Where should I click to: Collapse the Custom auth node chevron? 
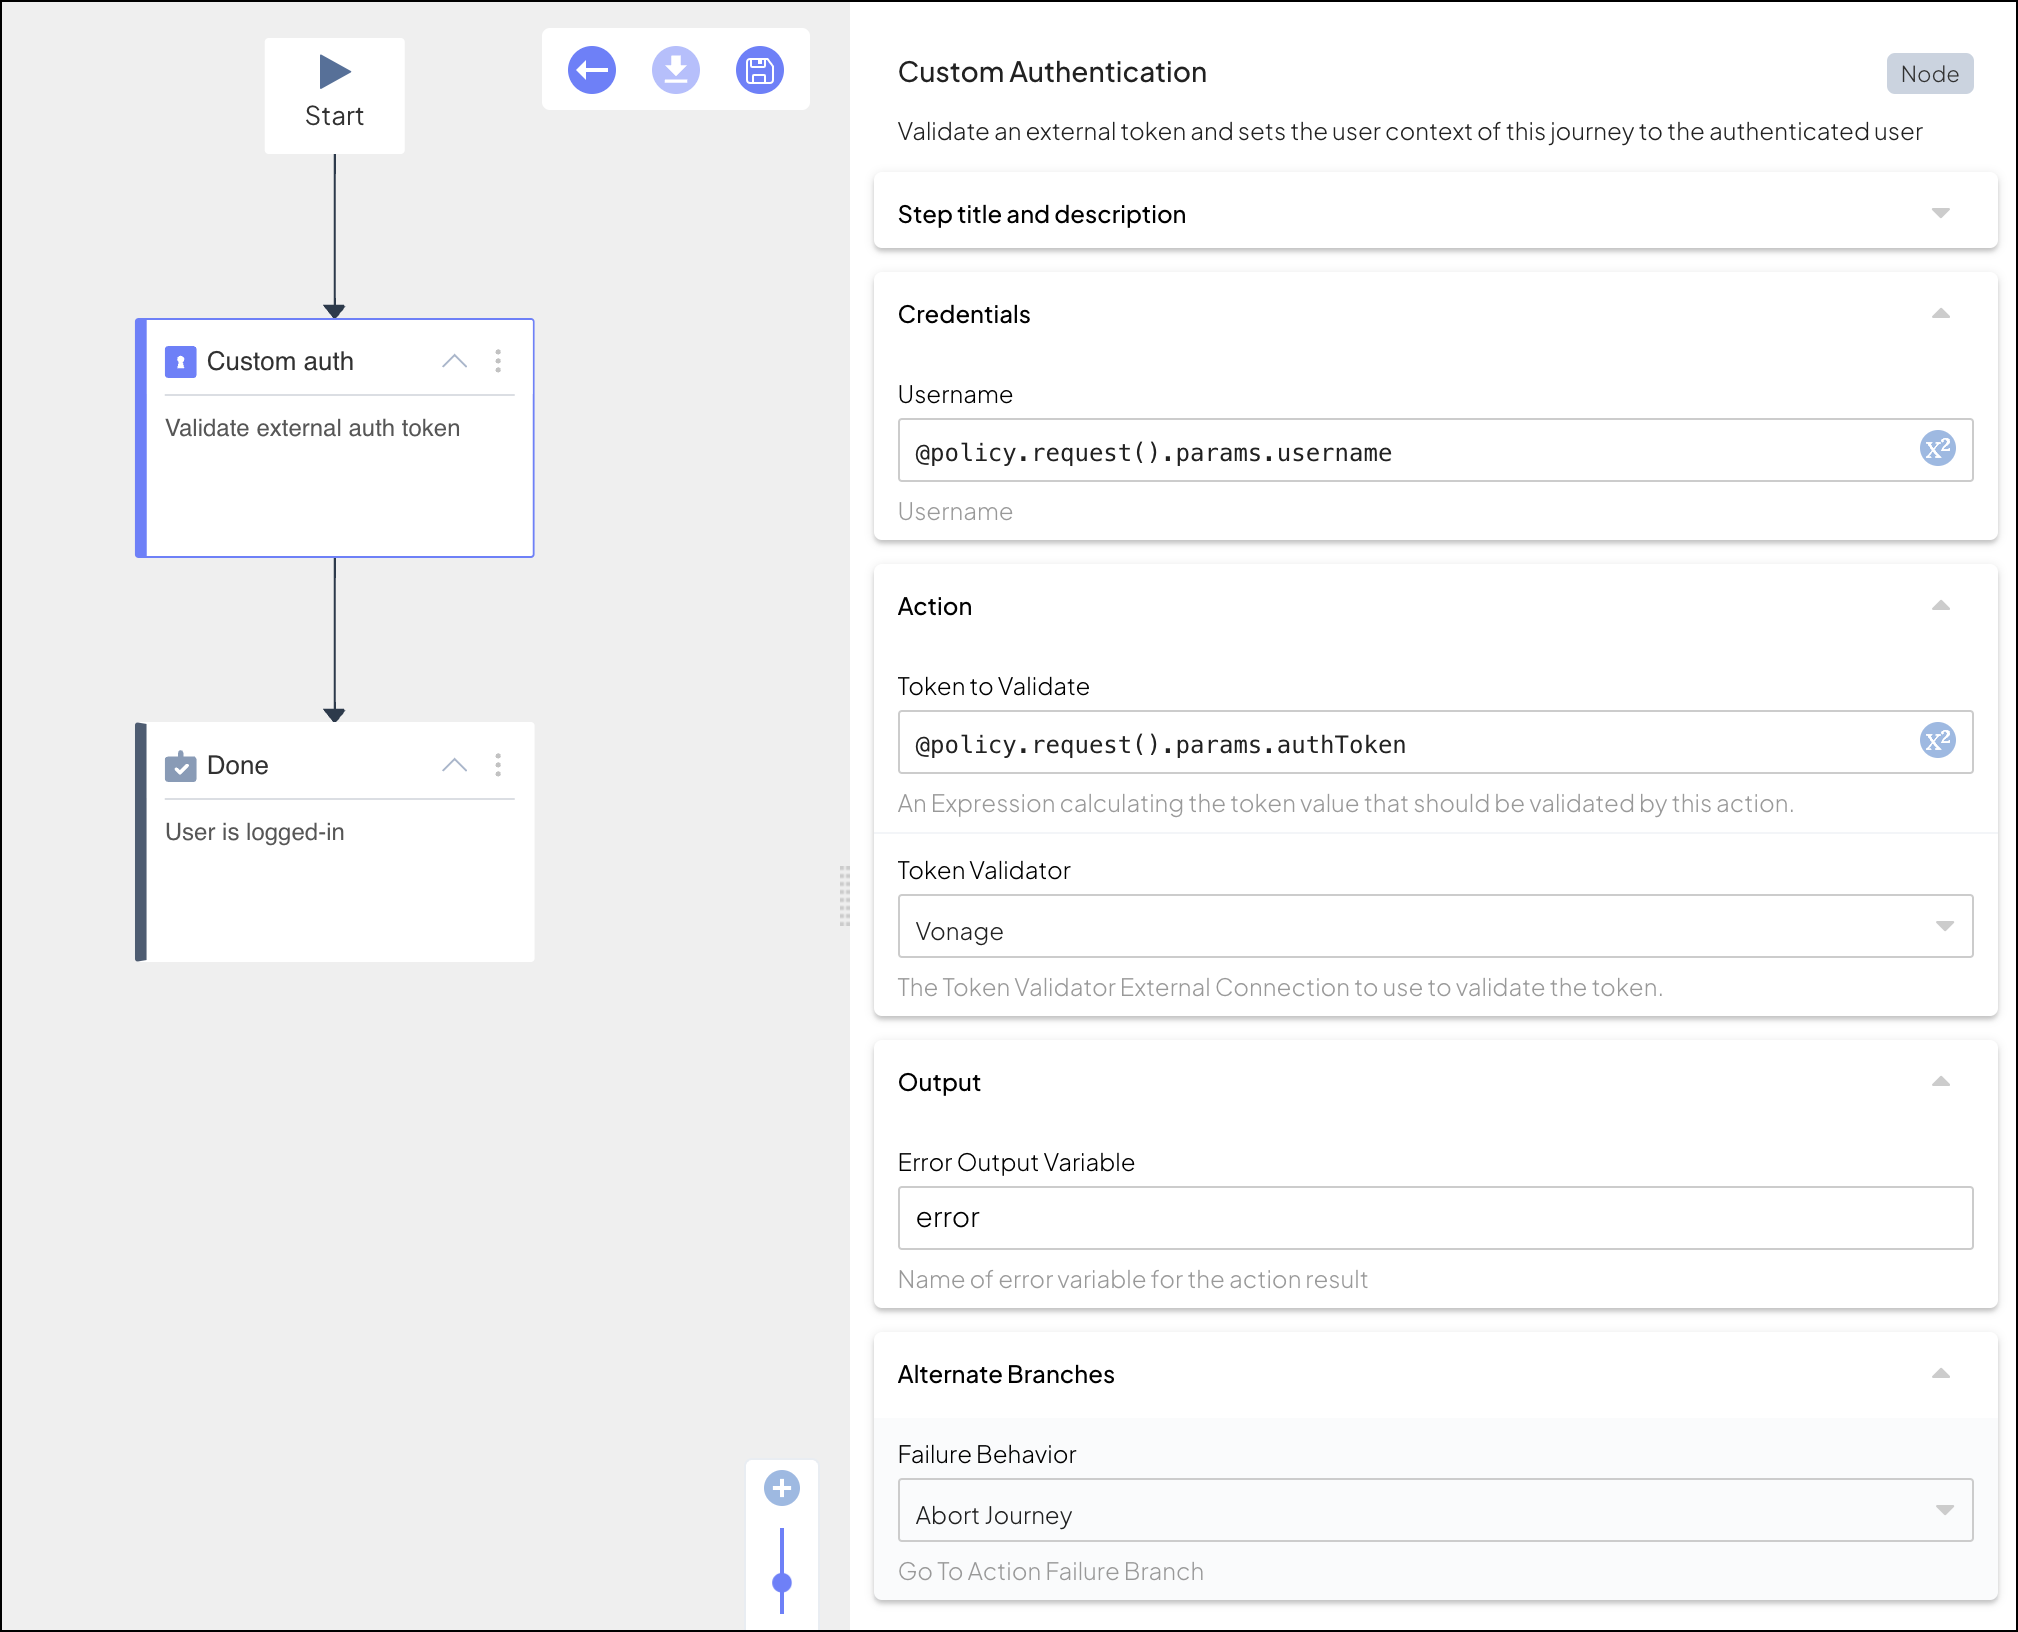pyautogui.click(x=455, y=361)
